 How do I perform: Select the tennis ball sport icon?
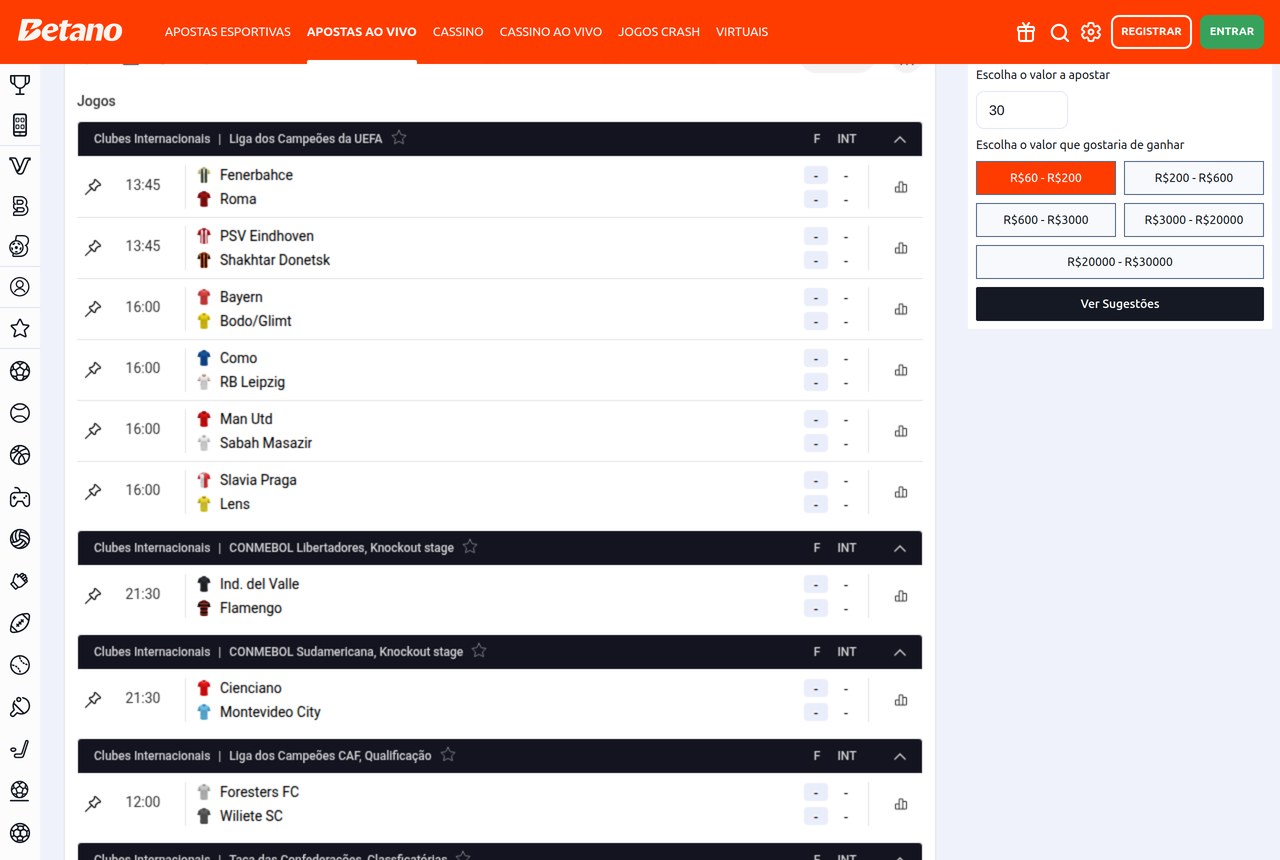click(20, 413)
